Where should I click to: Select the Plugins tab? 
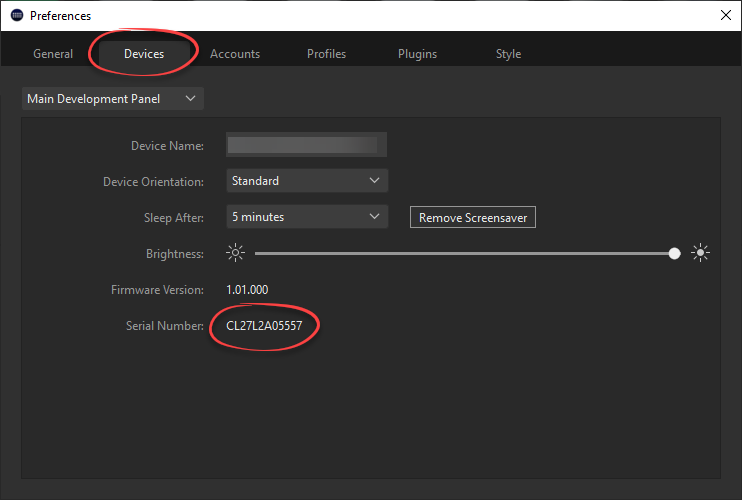point(417,54)
